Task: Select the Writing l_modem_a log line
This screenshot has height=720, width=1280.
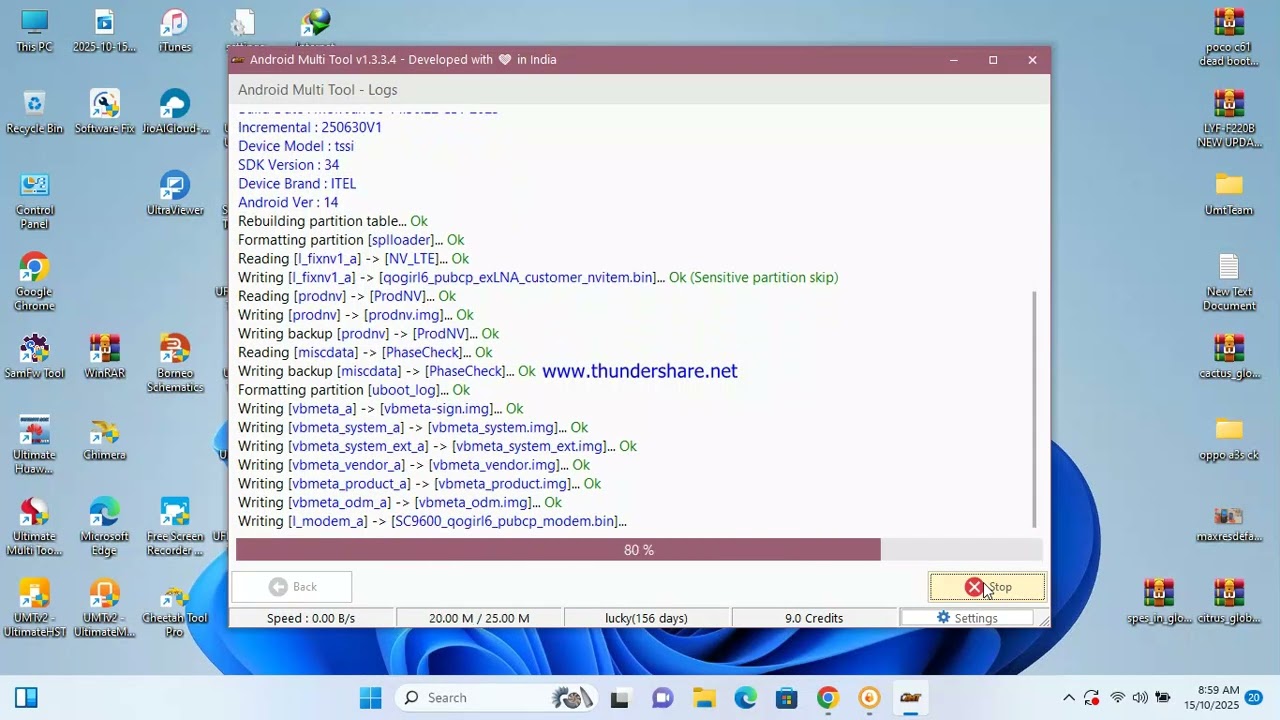Action: click(432, 521)
